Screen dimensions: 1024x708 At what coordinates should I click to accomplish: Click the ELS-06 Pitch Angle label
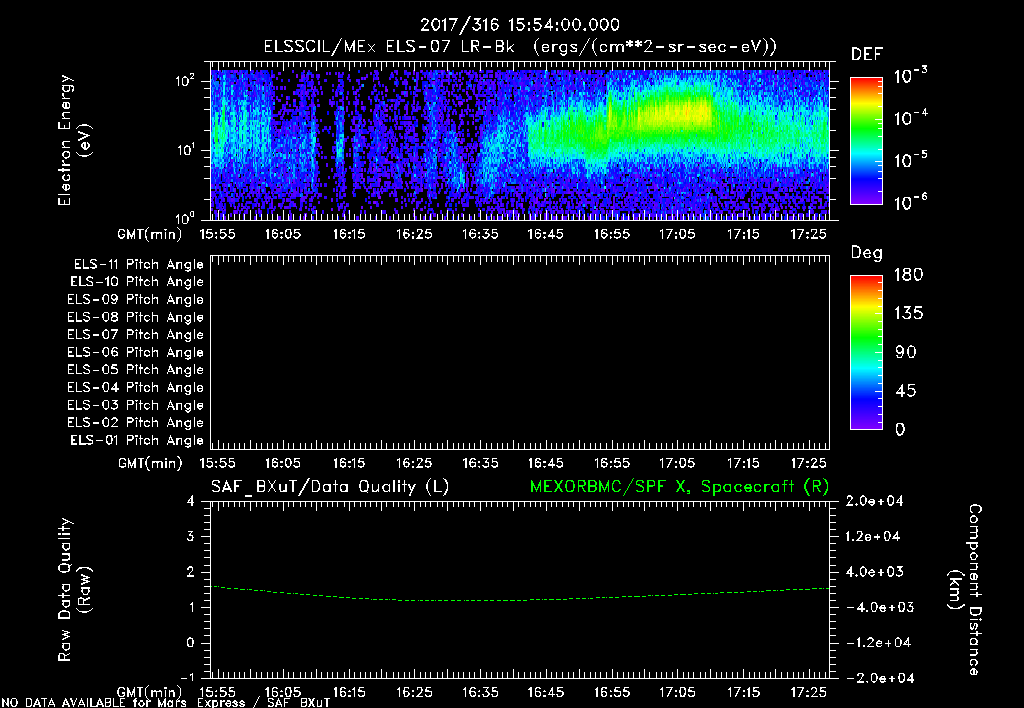[136, 353]
